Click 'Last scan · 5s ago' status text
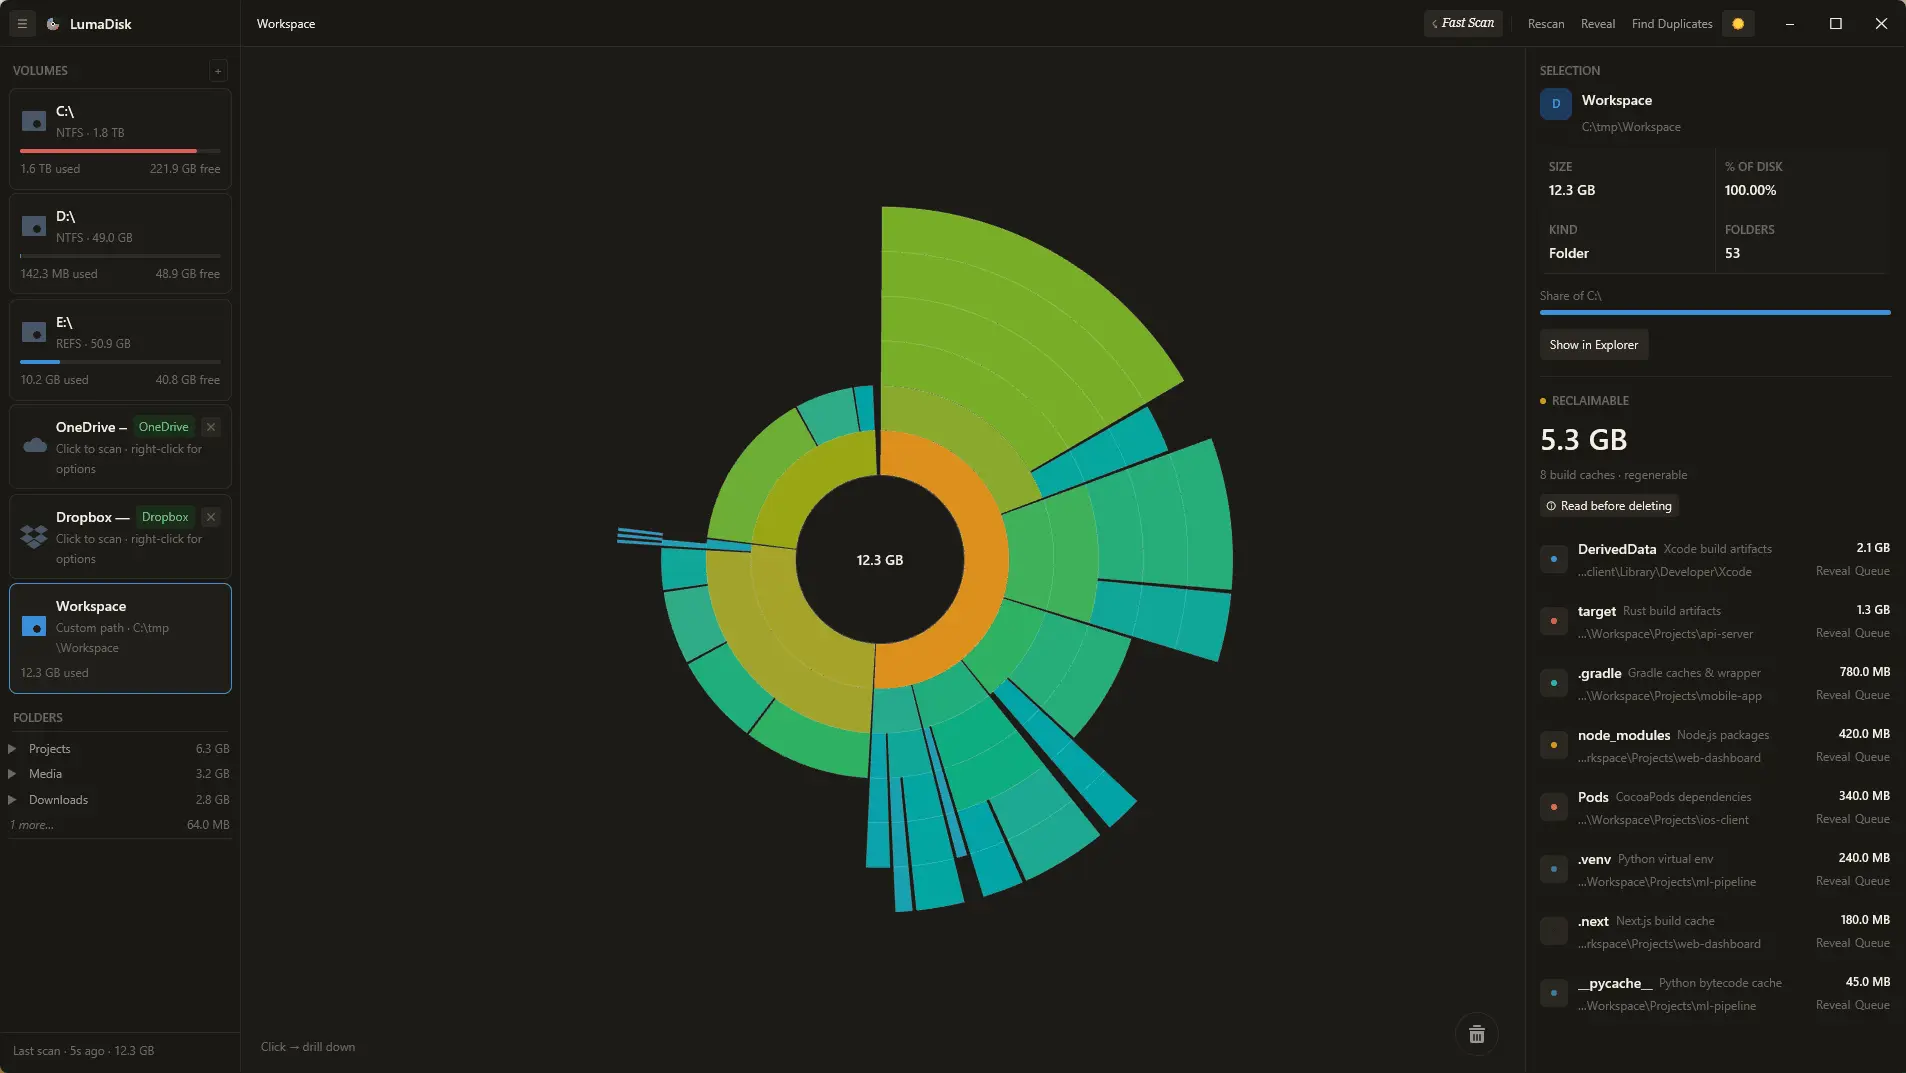This screenshot has width=1906, height=1073. click(x=83, y=1051)
